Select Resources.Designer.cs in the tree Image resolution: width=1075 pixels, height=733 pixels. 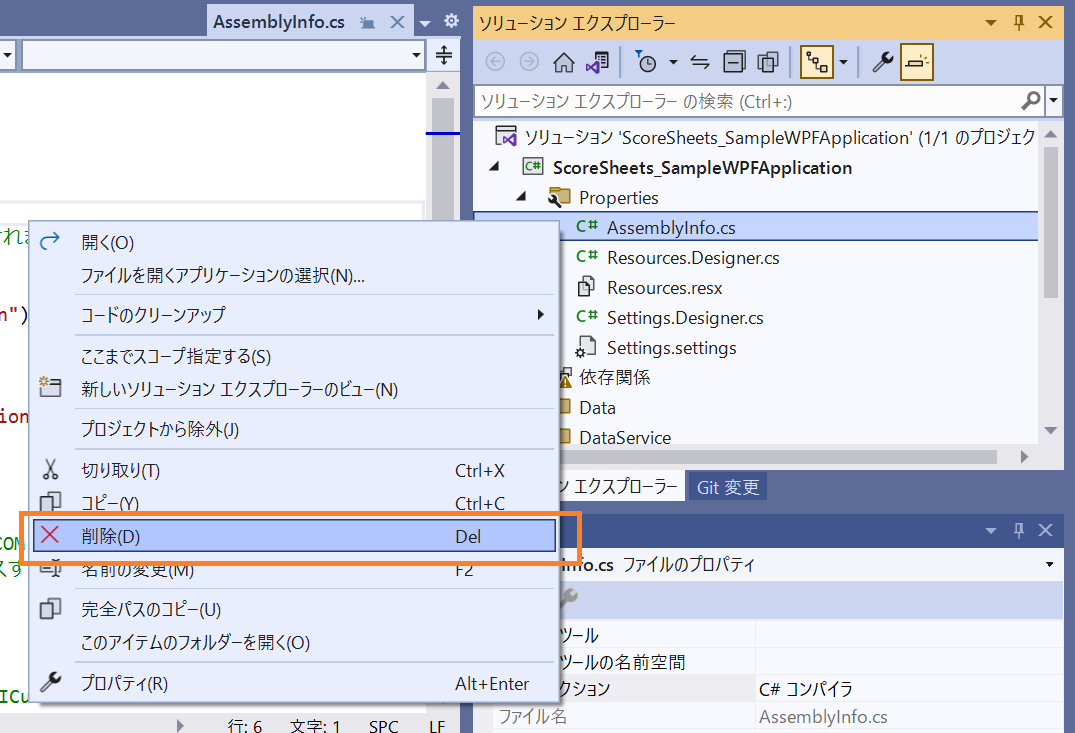coord(692,258)
